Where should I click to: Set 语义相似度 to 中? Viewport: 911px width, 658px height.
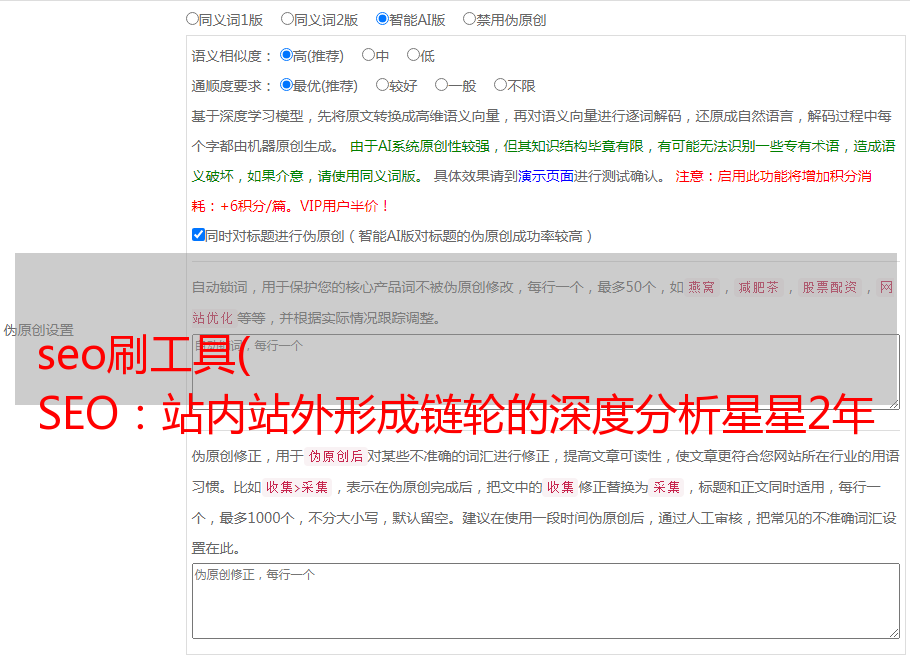[x=368, y=55]
